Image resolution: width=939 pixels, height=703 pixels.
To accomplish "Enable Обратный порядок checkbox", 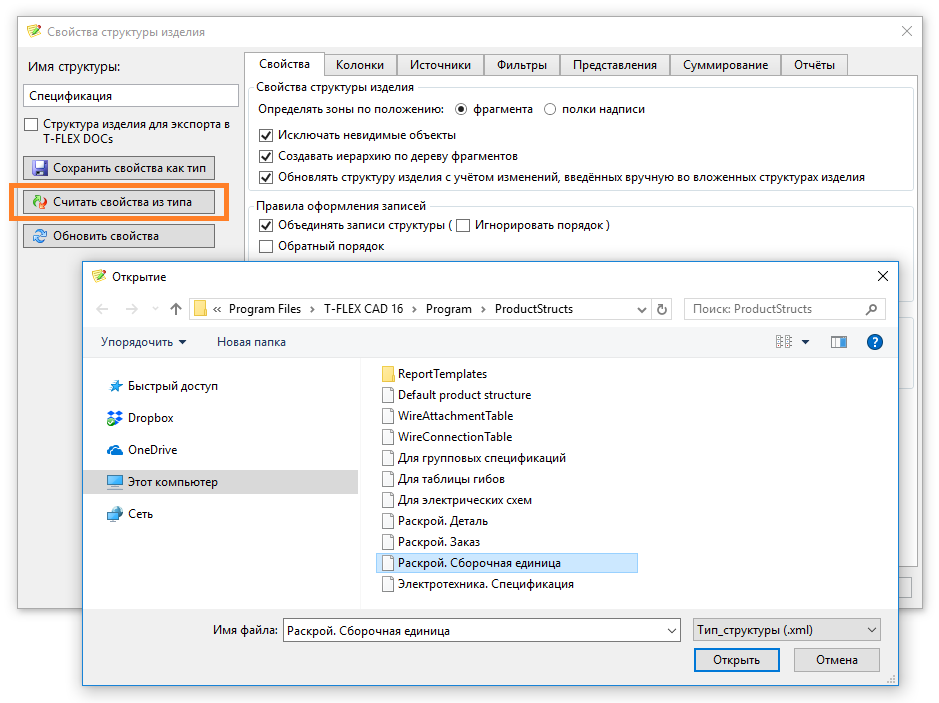I will click(266, 246).
